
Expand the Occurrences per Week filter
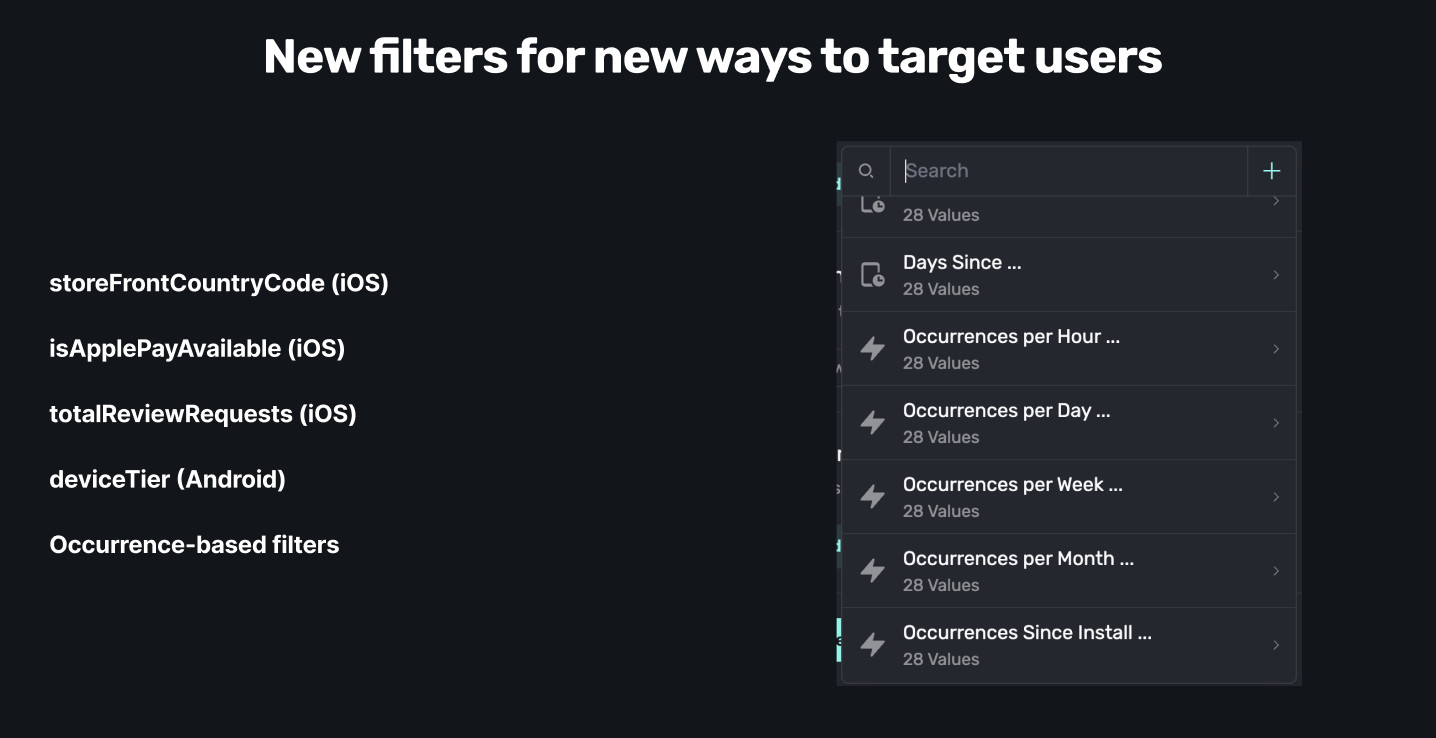coord(1276,496)
